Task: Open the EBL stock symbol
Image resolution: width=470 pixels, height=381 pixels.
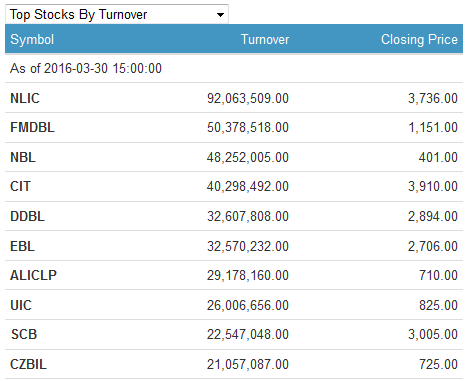Action: coord(22,246)
